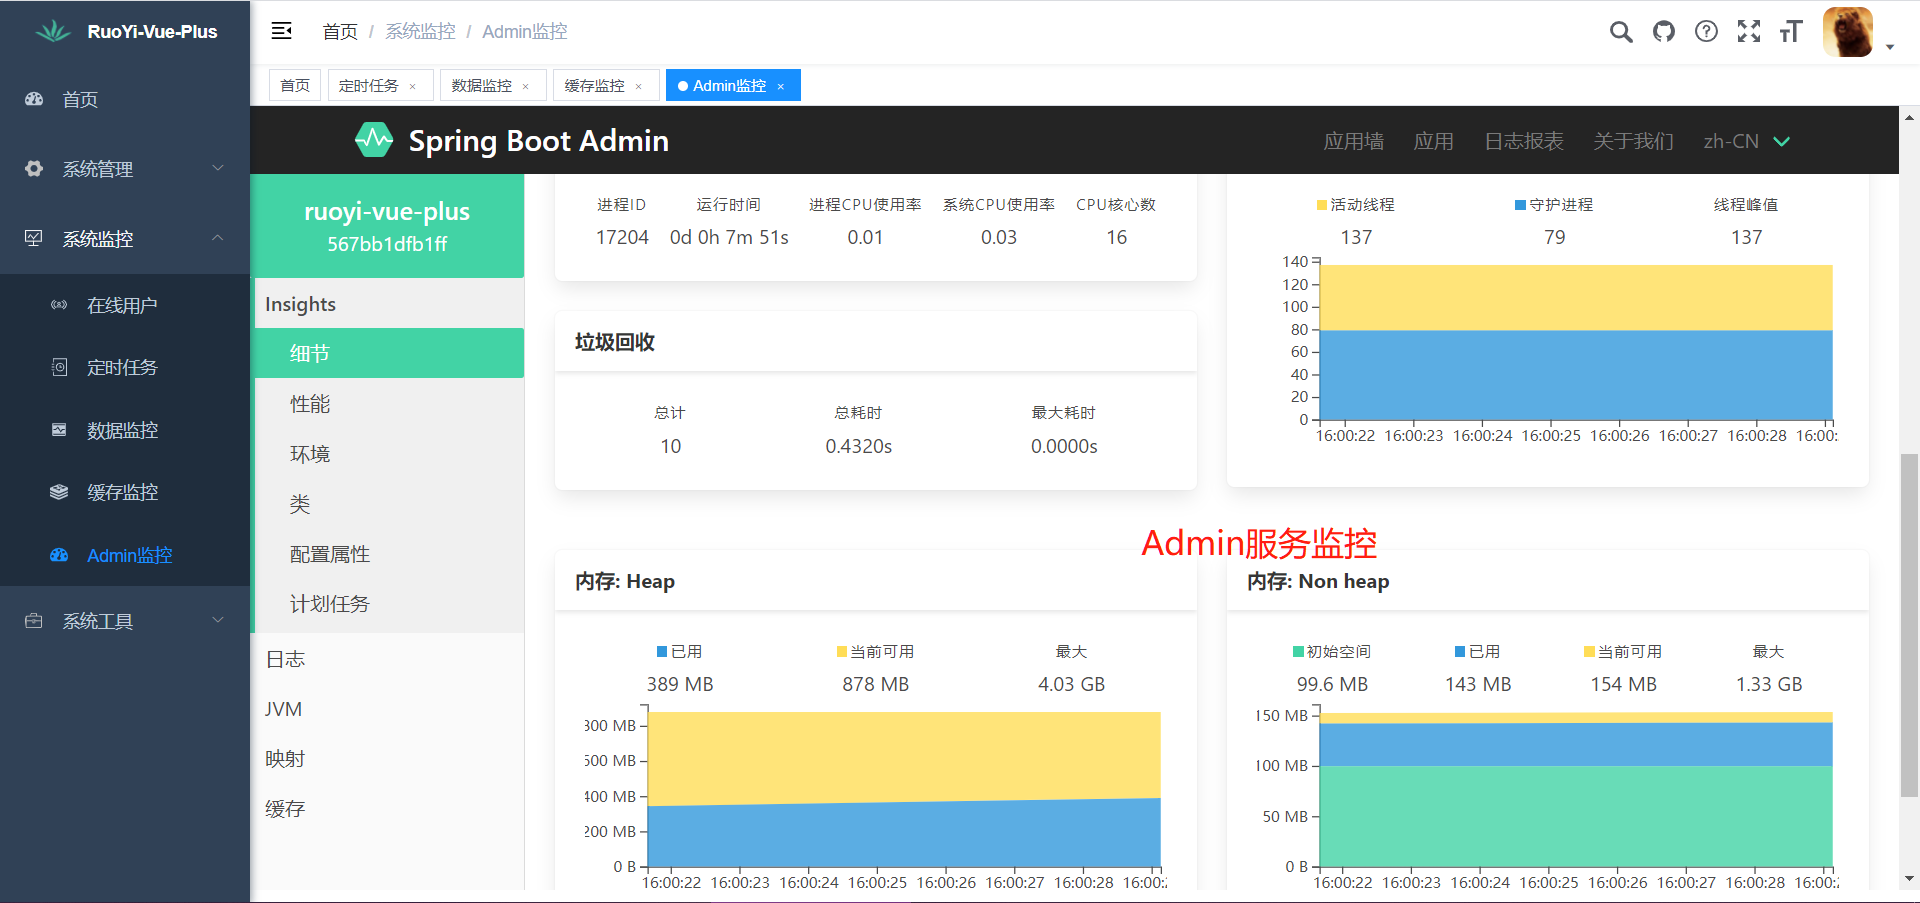Image resolution: width=1920 pixels, height=903 pixels.
Task: Close the 定时任务 tab
Action: coord(412,87)
